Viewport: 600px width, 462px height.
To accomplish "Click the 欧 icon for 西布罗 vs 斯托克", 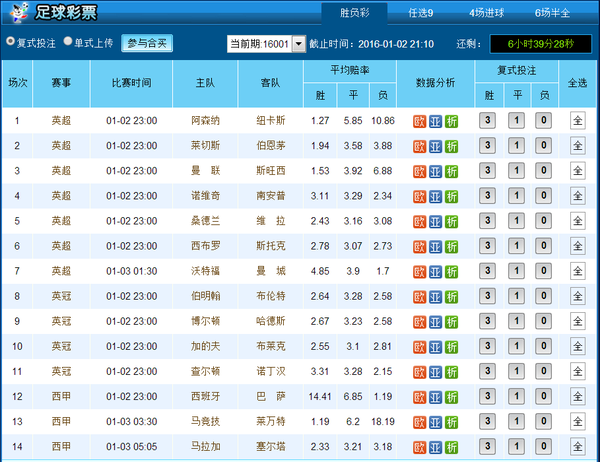I will pyautogui.click(x=420, y=246).
